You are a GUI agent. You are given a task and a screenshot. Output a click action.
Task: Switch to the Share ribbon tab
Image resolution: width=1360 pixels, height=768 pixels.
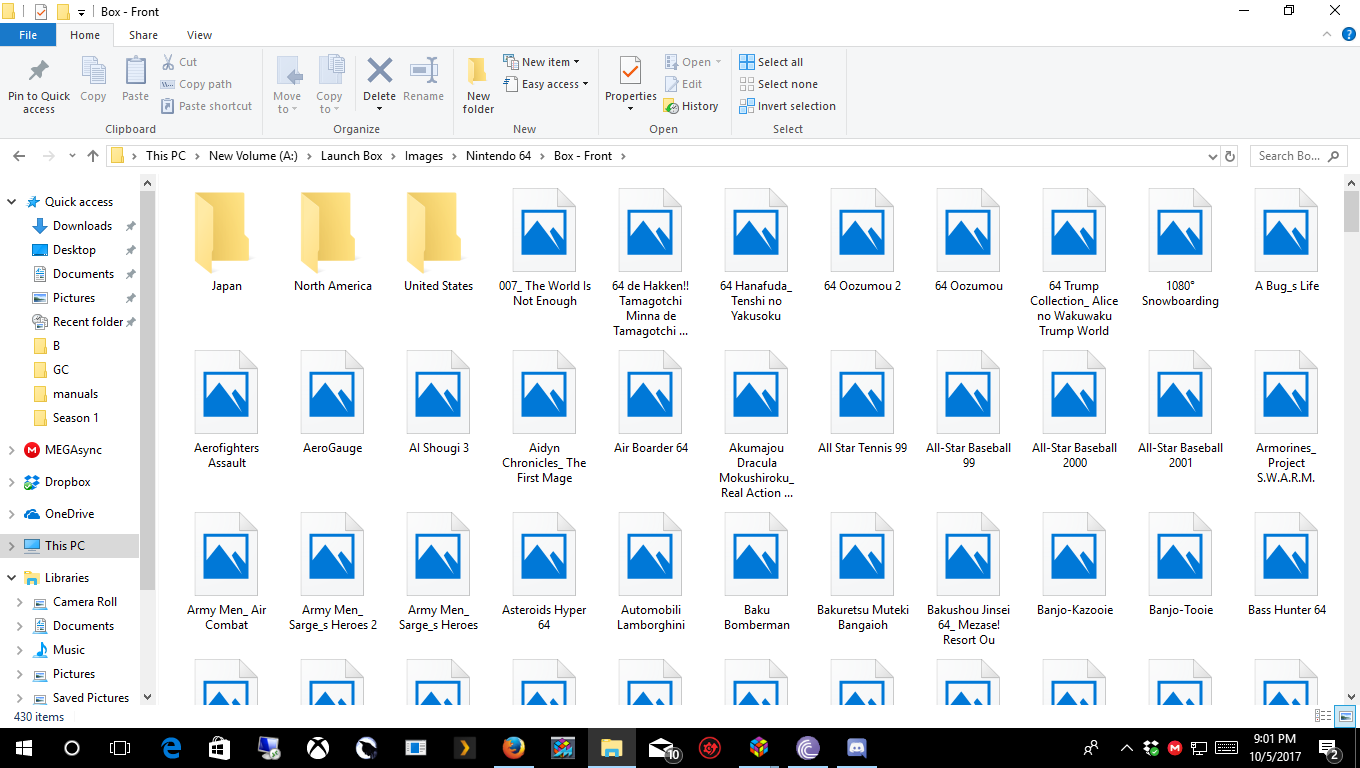pos(143,35)
